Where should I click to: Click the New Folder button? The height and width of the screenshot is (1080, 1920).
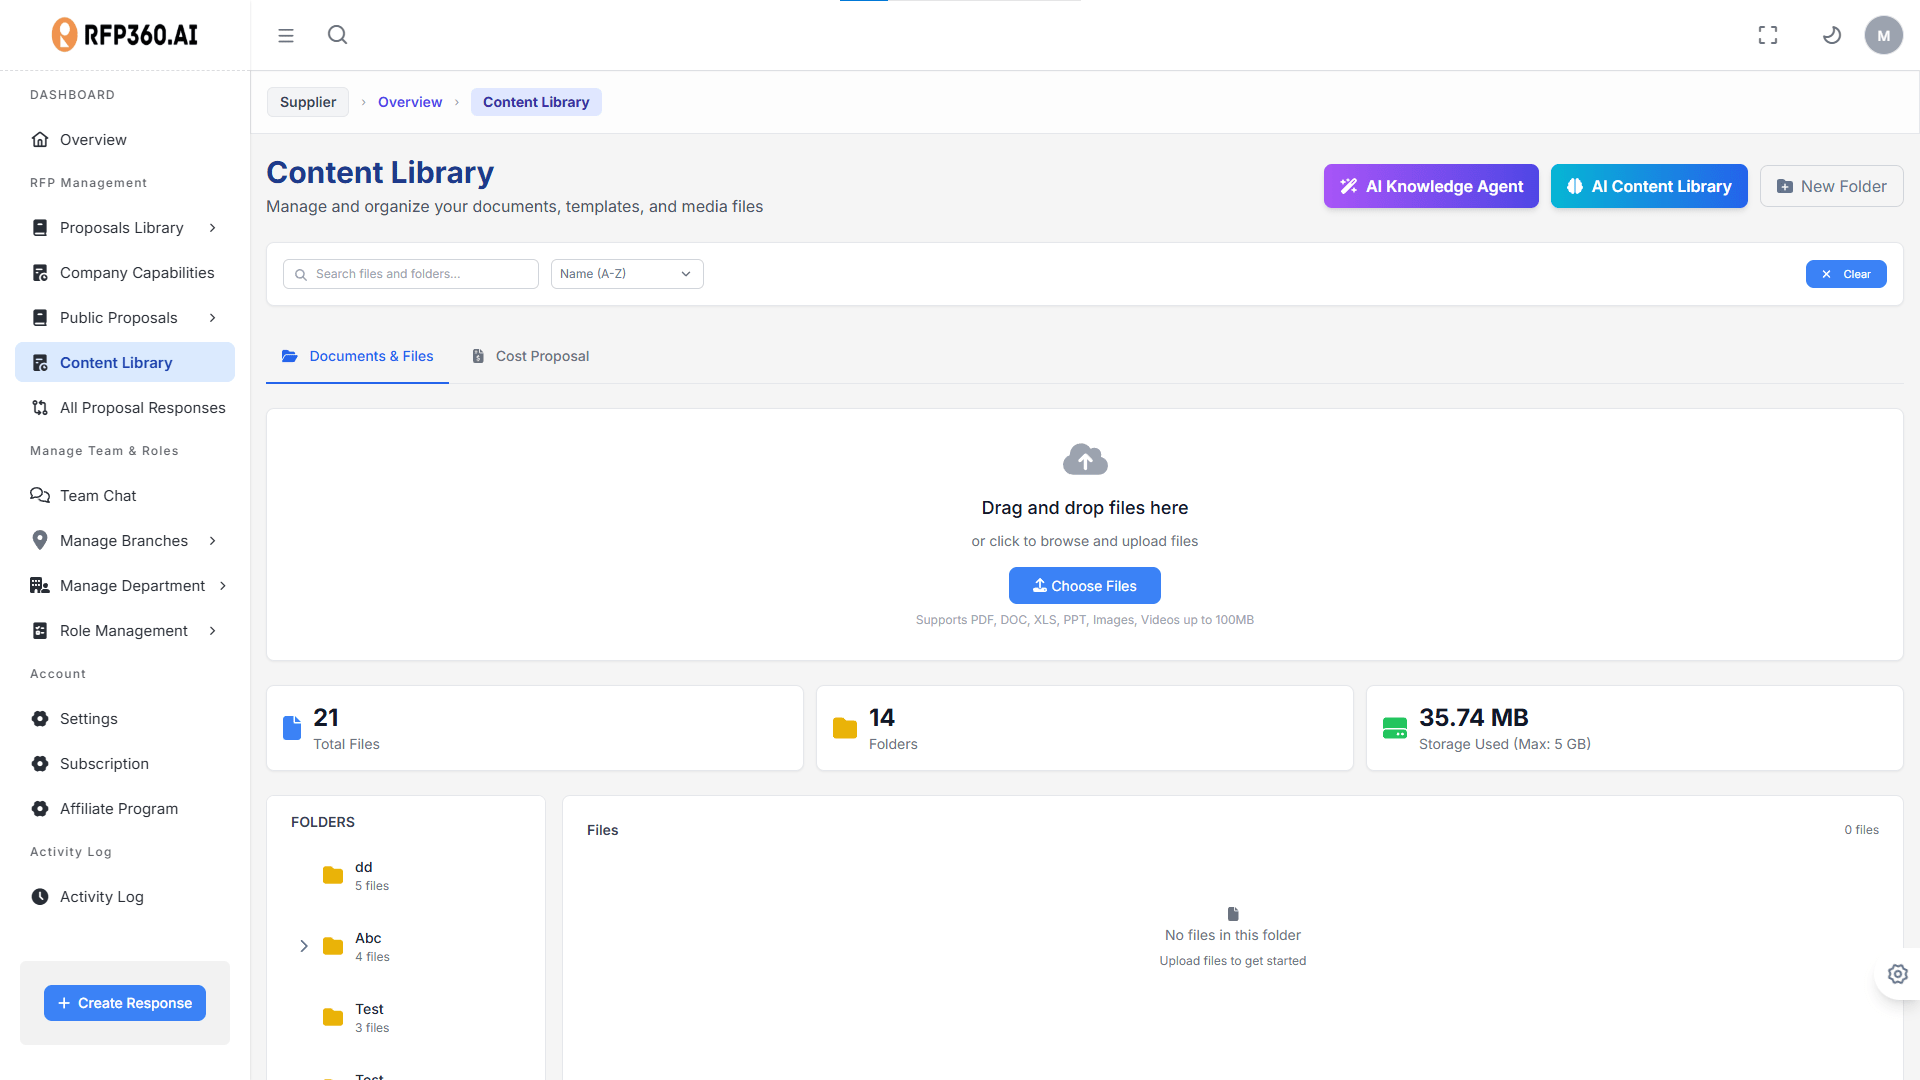click(x=1831, y=187)
